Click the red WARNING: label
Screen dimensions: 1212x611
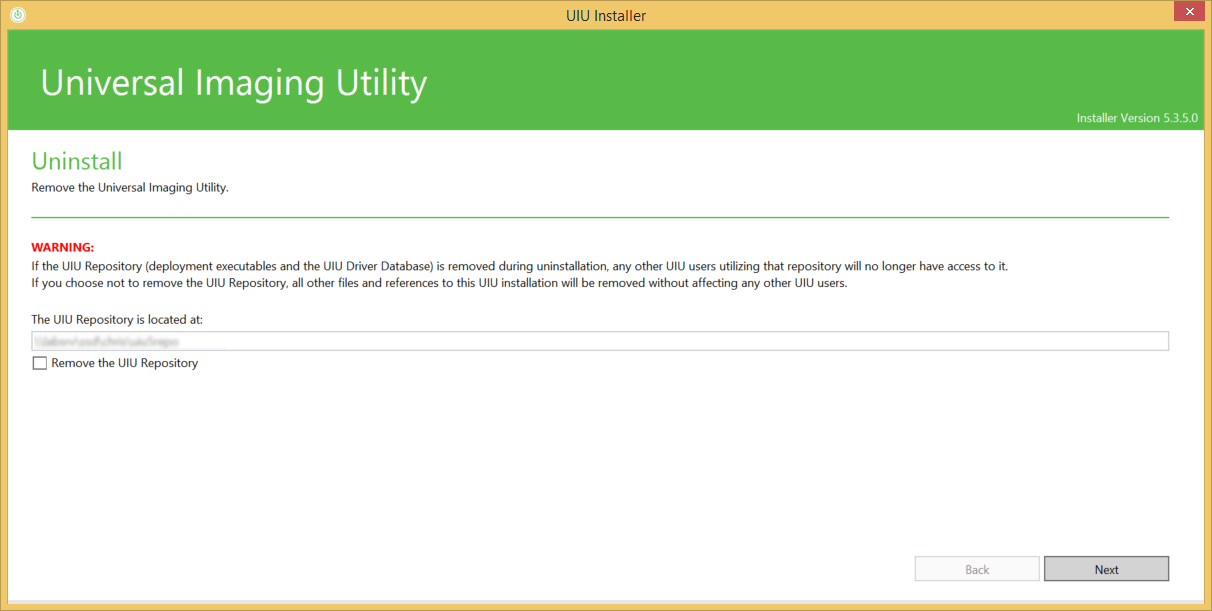coord(62,247)
